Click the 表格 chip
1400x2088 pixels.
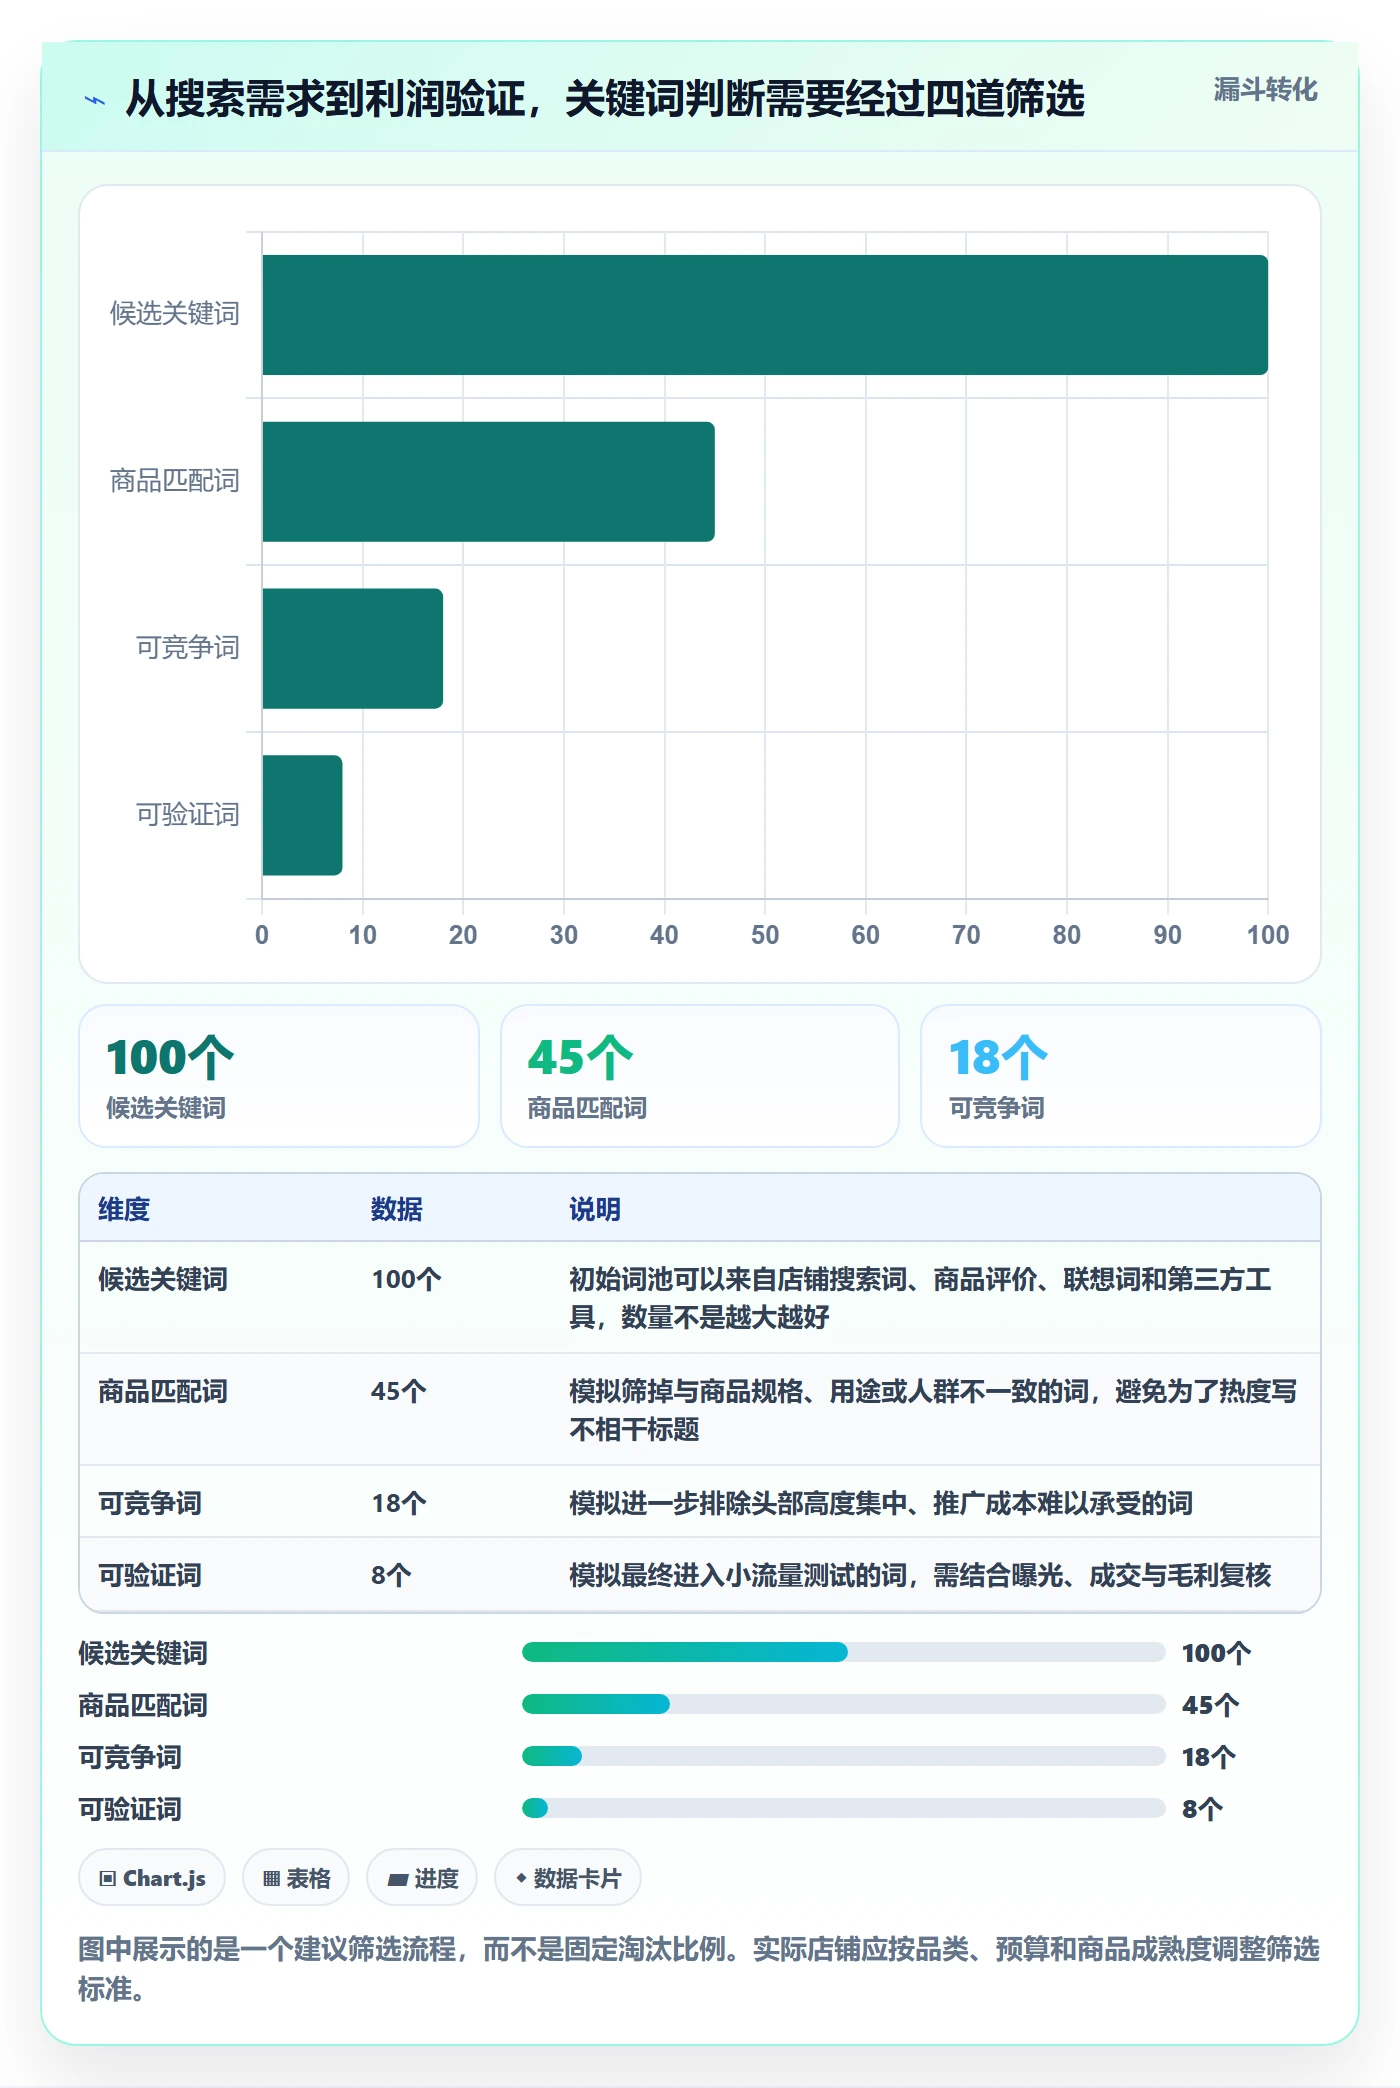[x=296, y=1878]
